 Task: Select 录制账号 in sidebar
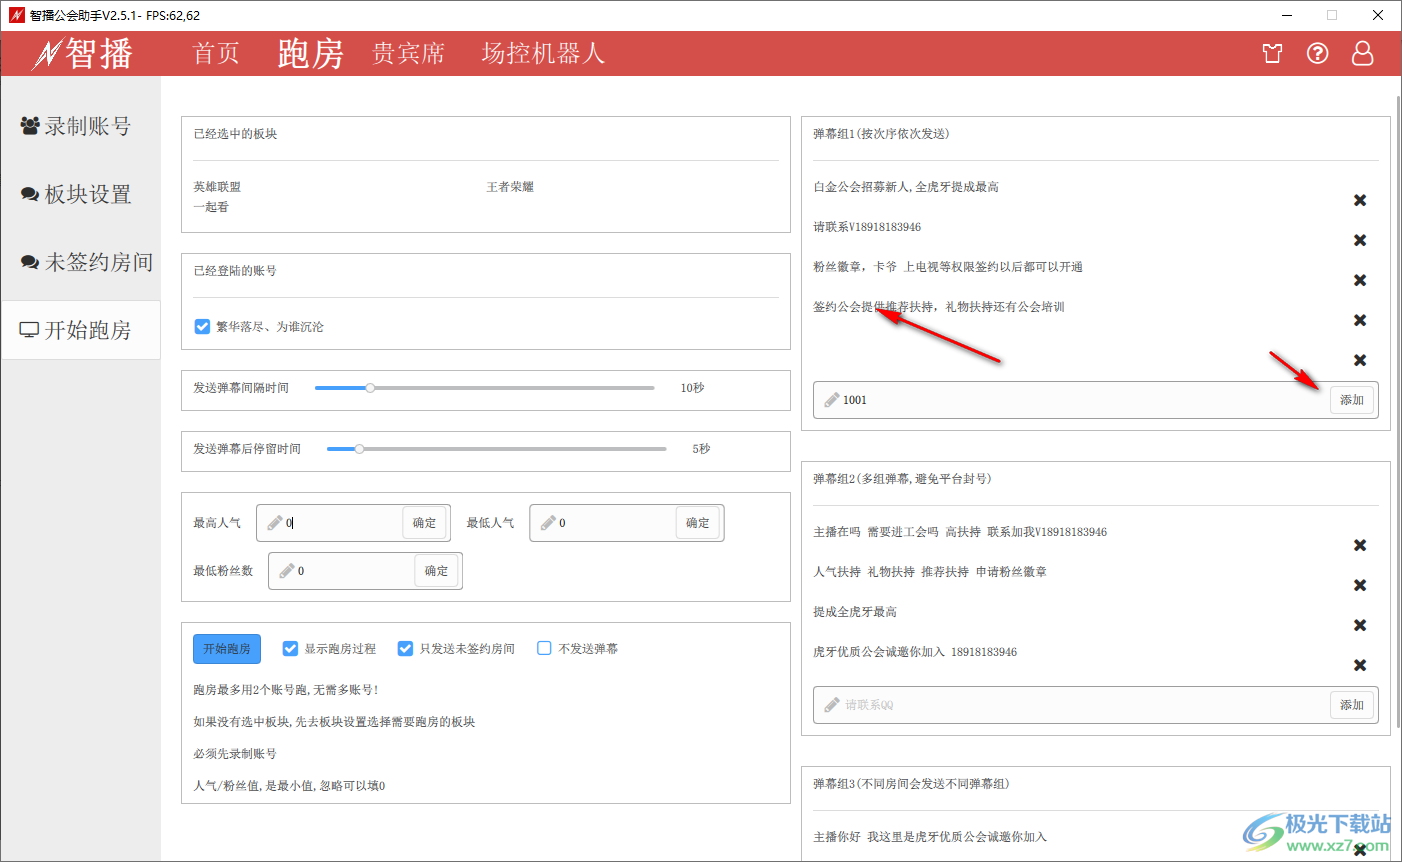point(80,126)
